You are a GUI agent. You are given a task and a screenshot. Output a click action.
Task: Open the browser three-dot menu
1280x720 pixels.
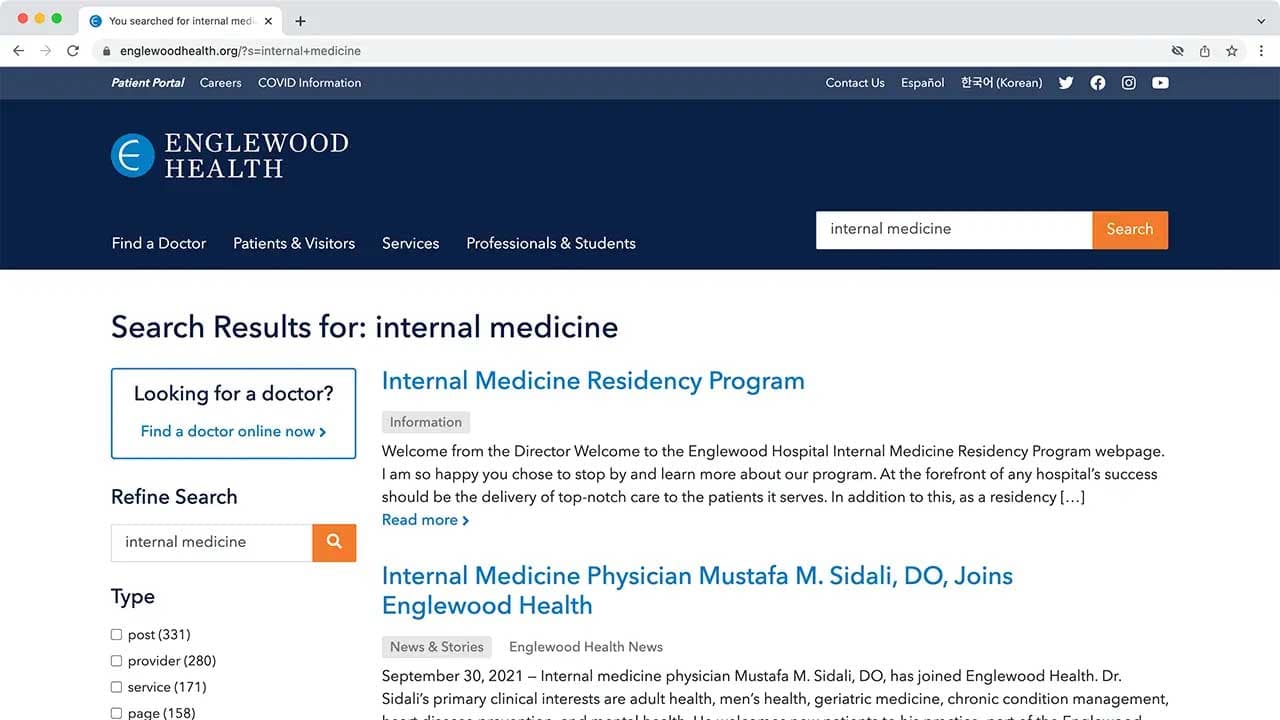(1262, 51)
